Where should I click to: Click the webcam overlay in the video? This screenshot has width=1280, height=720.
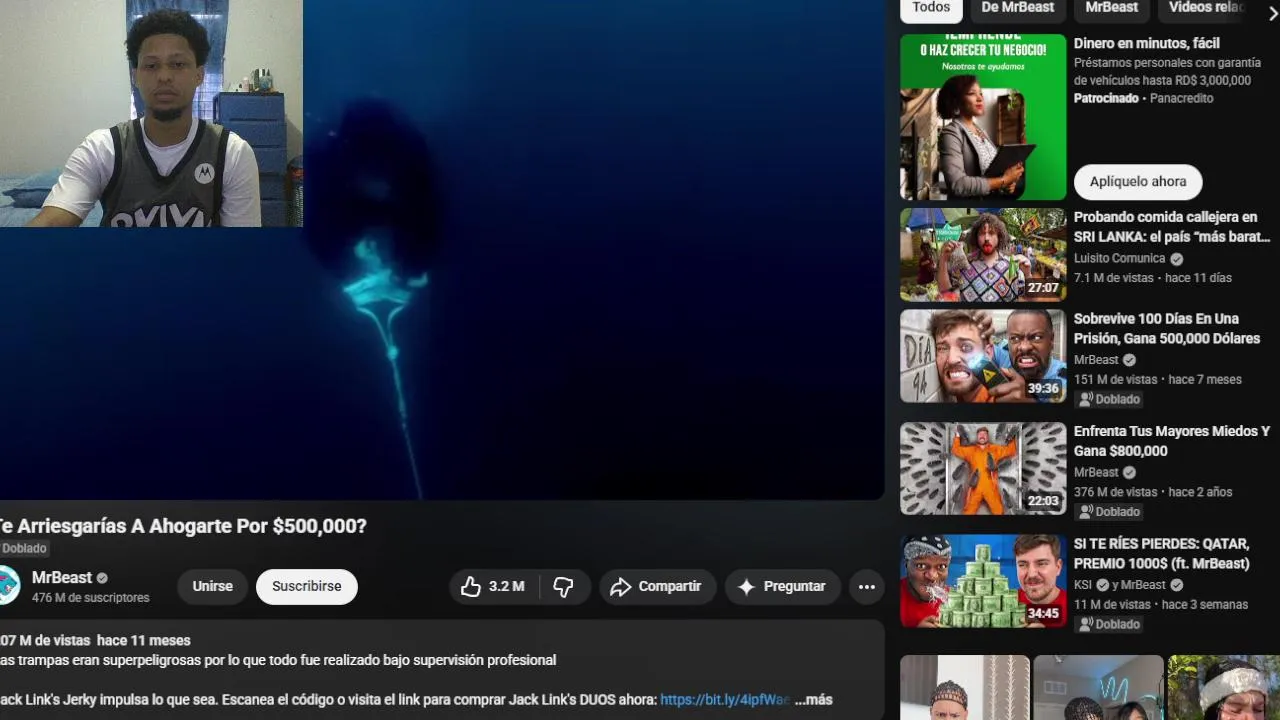pyautogui.click(x=151, y=113)
